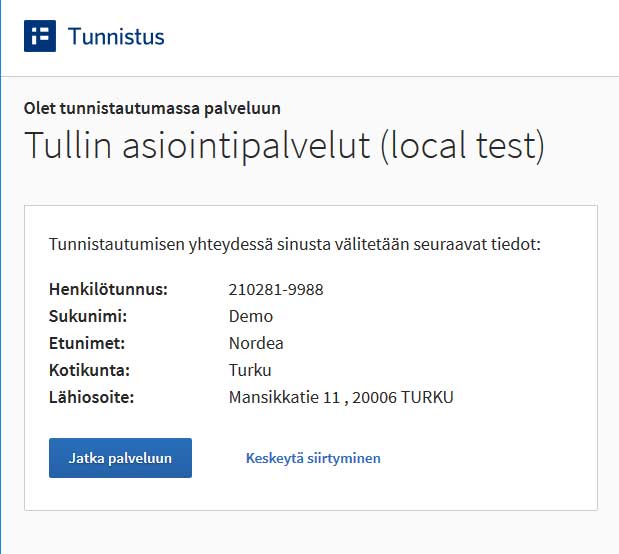Click the white header bar beside Tunnistus
This screenshot has width=619, height=554.
coord(391,38)
